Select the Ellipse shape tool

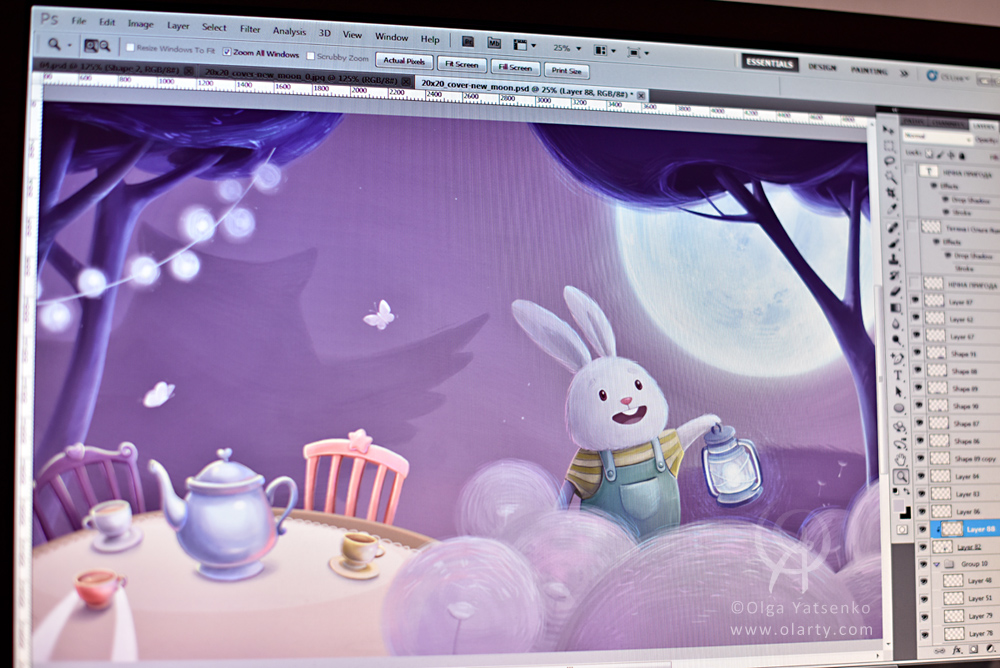[x=899, y=408]
